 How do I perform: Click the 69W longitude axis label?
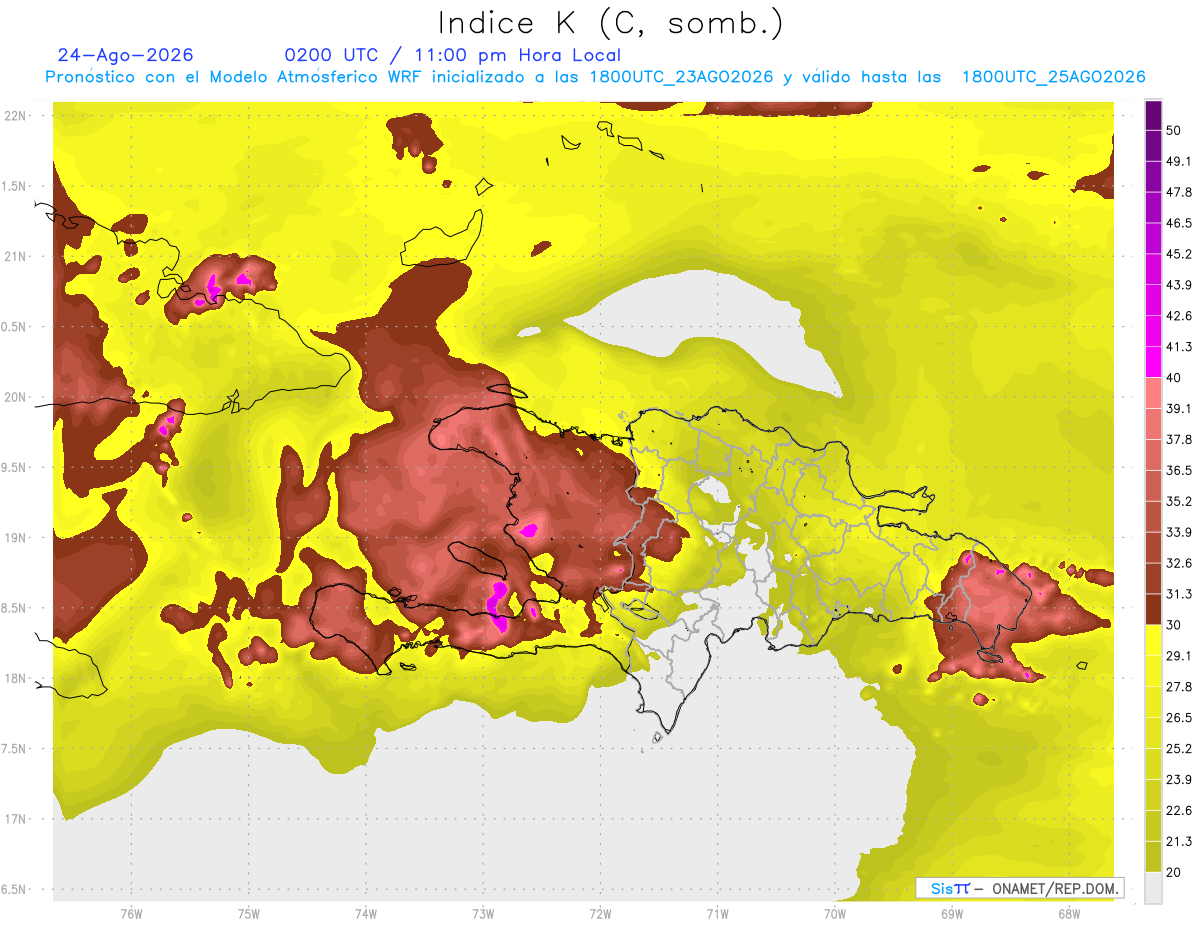point(951,914)
